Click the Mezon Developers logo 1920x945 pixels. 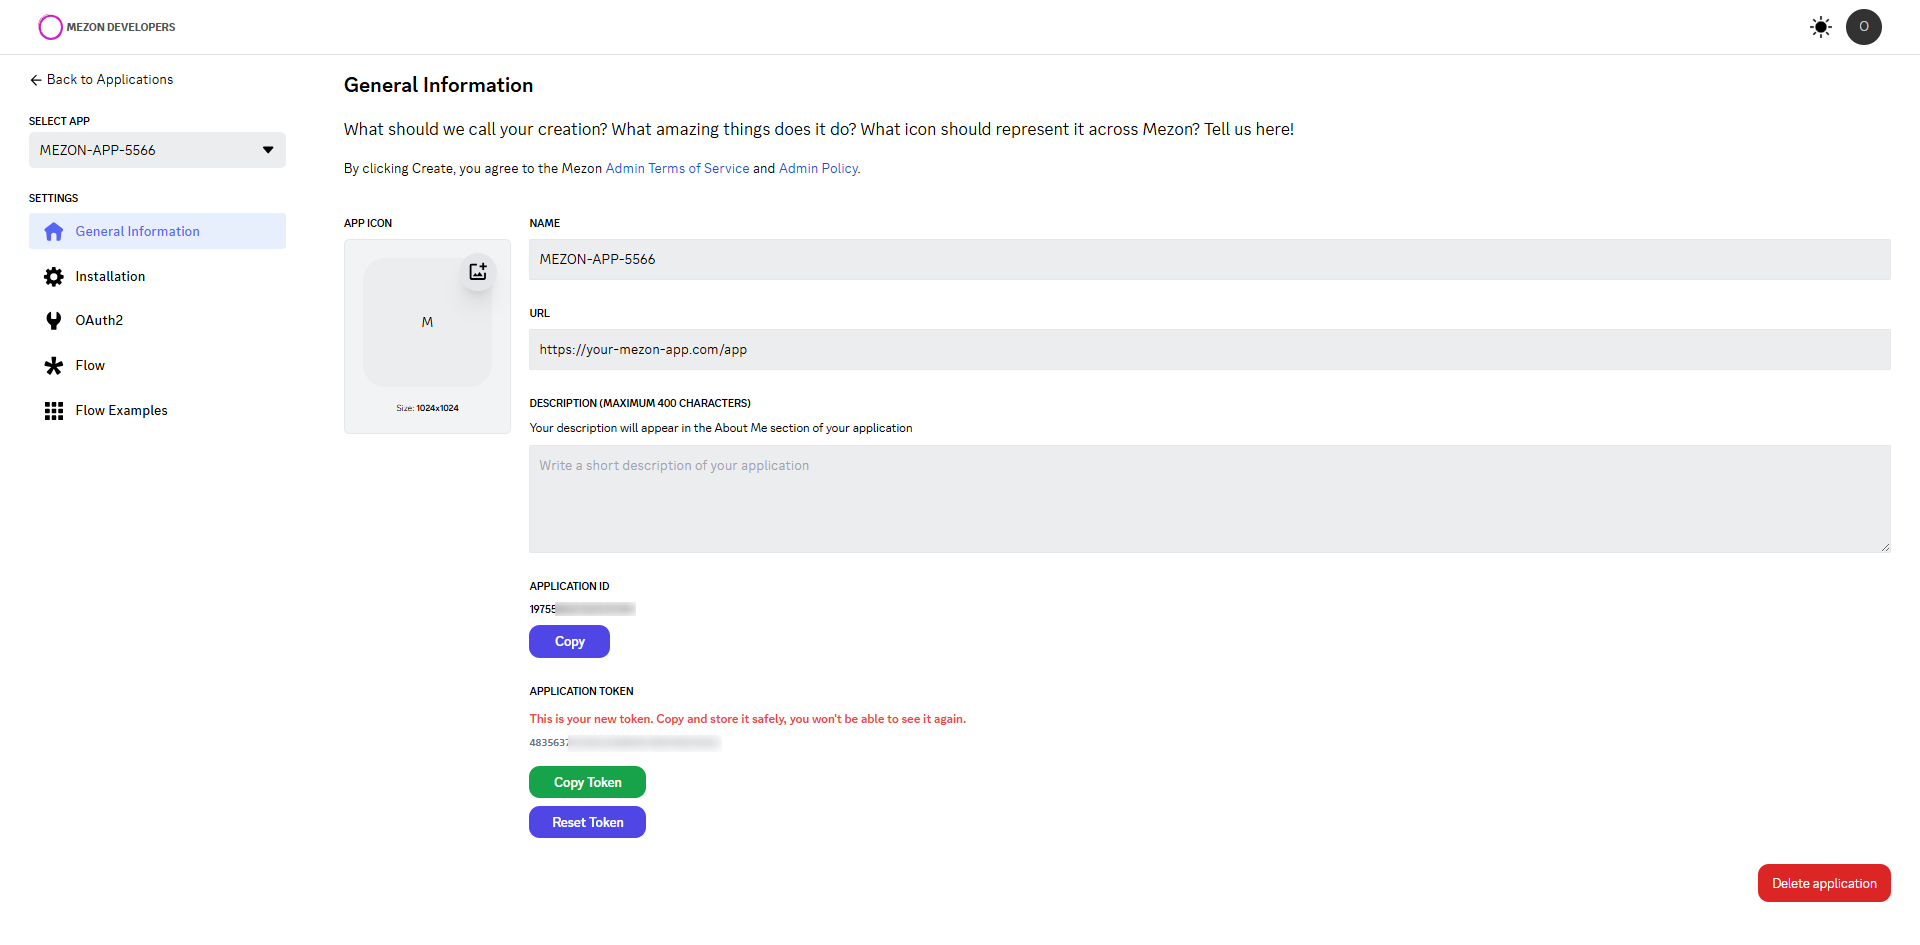click(x=107, y=27)
